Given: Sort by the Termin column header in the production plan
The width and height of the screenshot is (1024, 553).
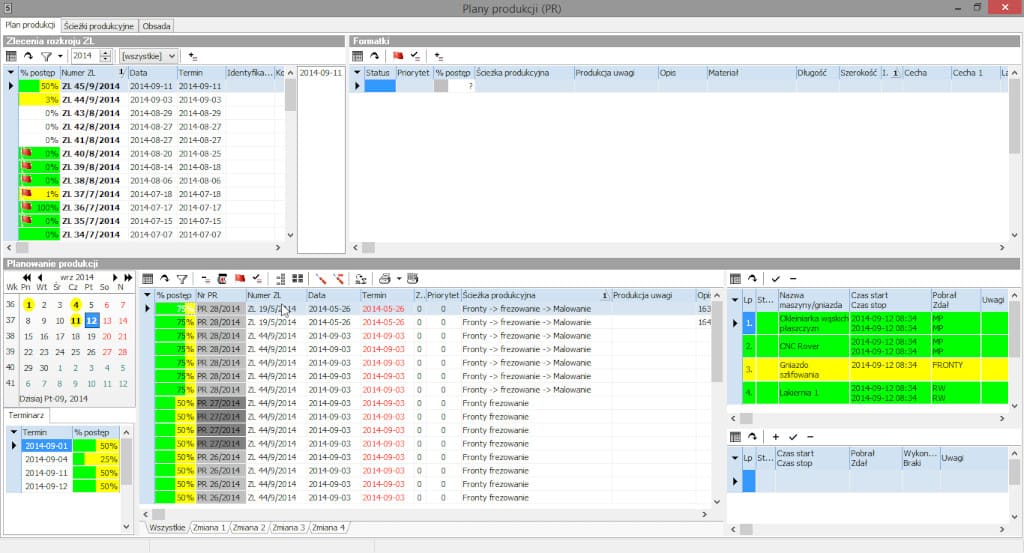Looking at the screenshot, I should tap(375, 296).
